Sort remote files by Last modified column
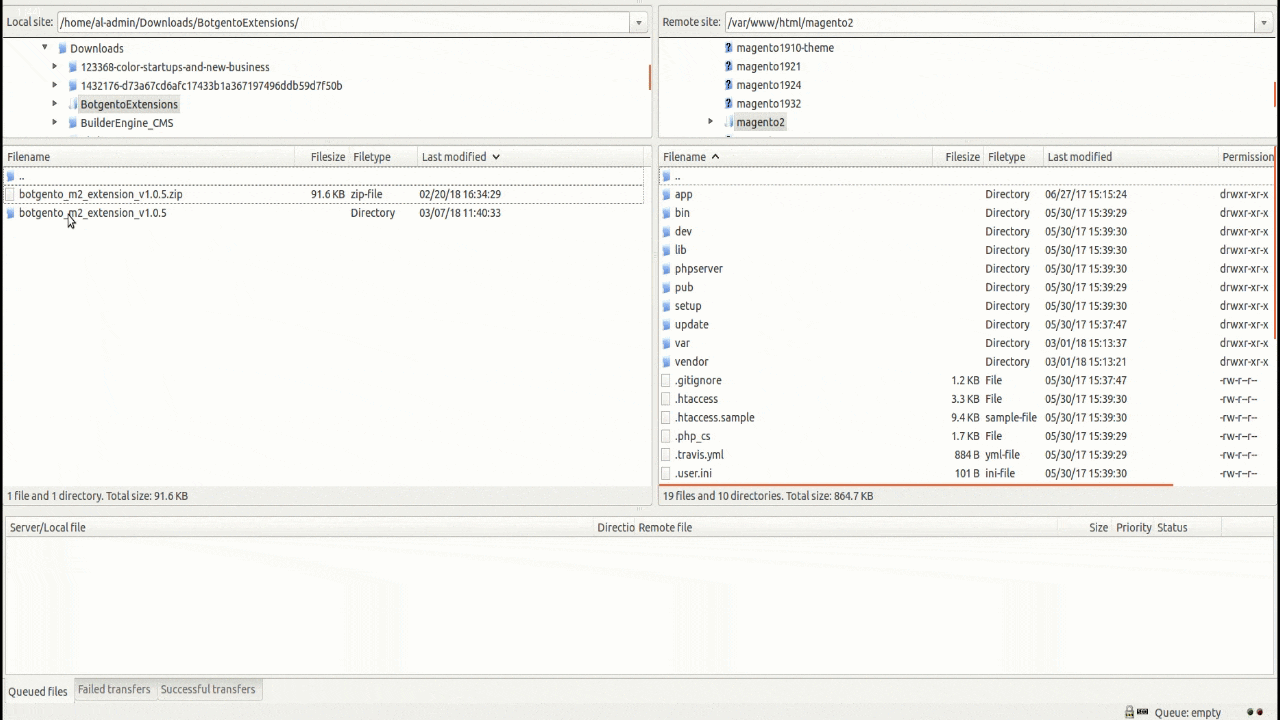 [1130, 157]
